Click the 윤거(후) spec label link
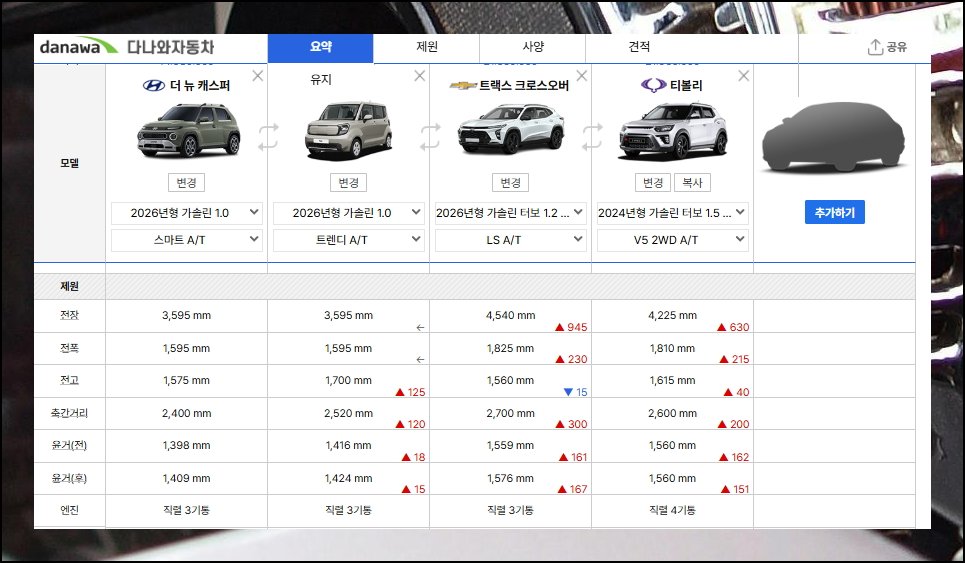Image resolution: width=965 pixels, height=563 pixels. pos(70,479)
